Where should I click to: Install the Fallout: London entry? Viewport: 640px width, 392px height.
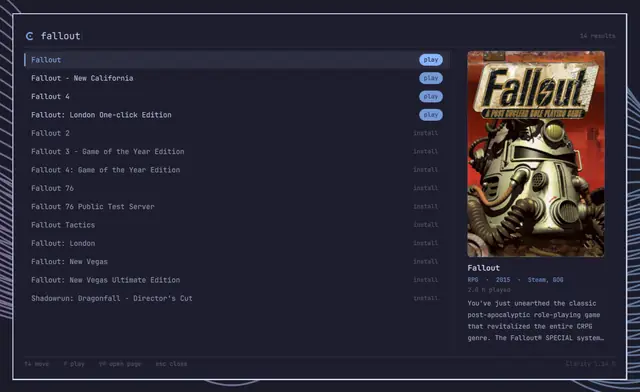click(x=425, y=243)
